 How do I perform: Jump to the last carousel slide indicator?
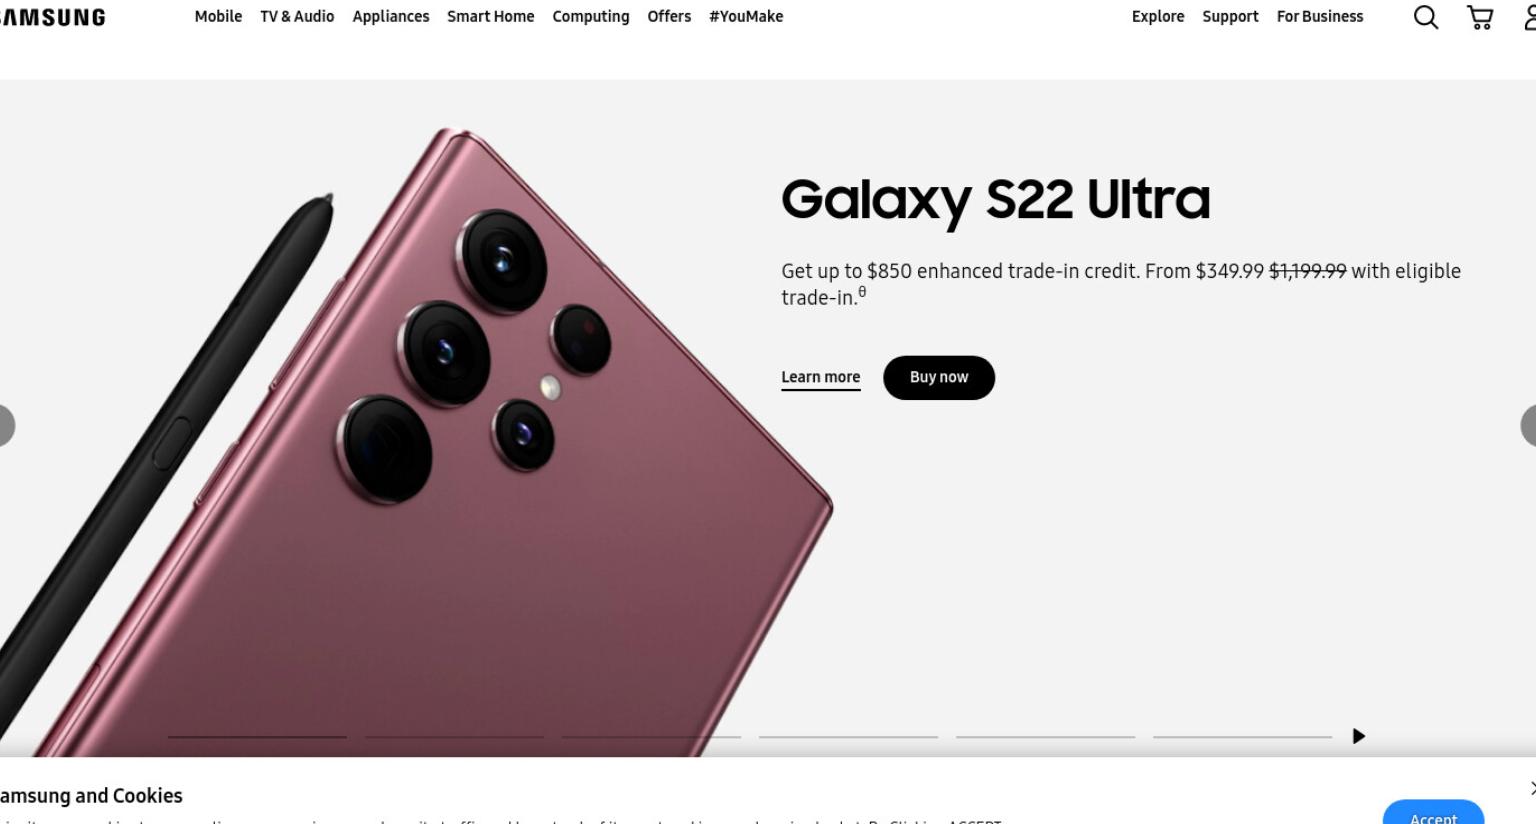point(1242,737)
